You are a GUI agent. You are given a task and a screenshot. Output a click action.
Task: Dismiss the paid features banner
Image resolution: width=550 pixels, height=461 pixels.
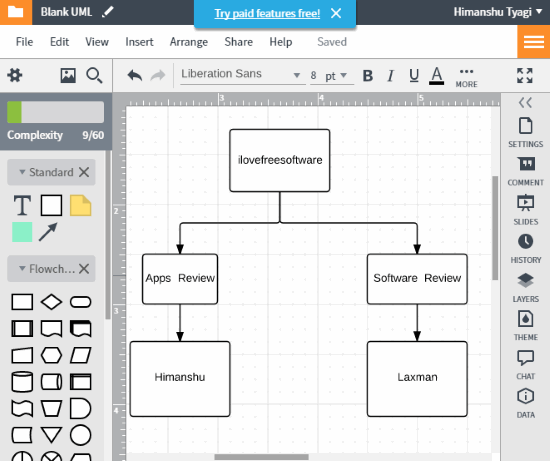[336, 13]
